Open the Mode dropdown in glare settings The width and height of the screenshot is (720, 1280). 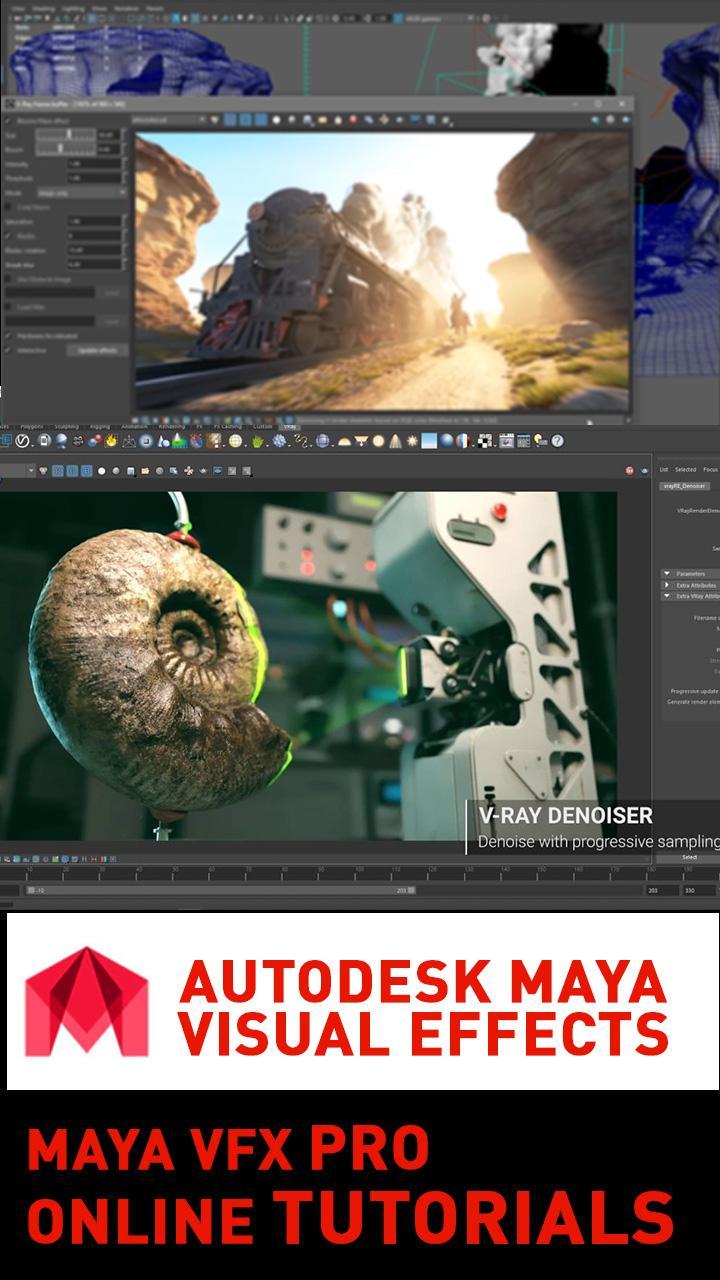[82, 193]
